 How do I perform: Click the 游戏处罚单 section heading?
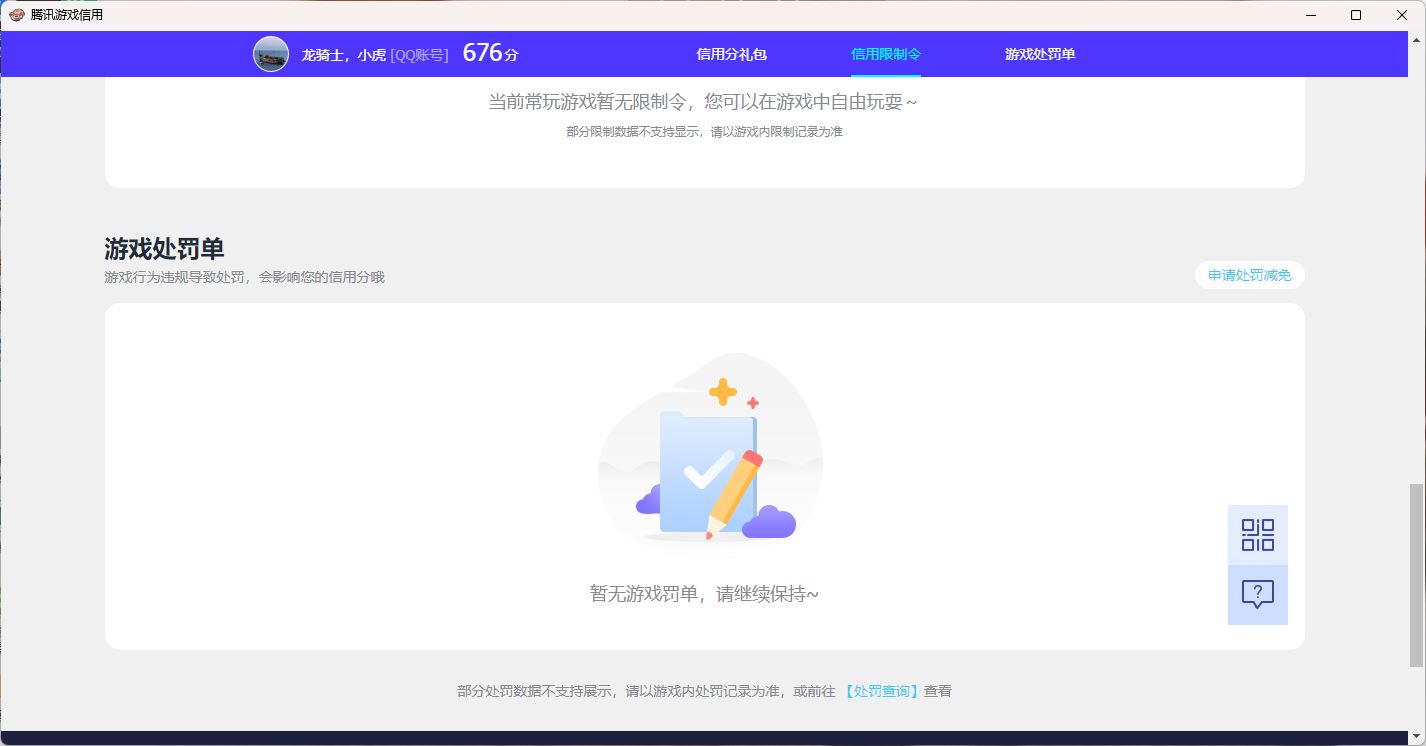pyautogui.click(x=164, y=249)
